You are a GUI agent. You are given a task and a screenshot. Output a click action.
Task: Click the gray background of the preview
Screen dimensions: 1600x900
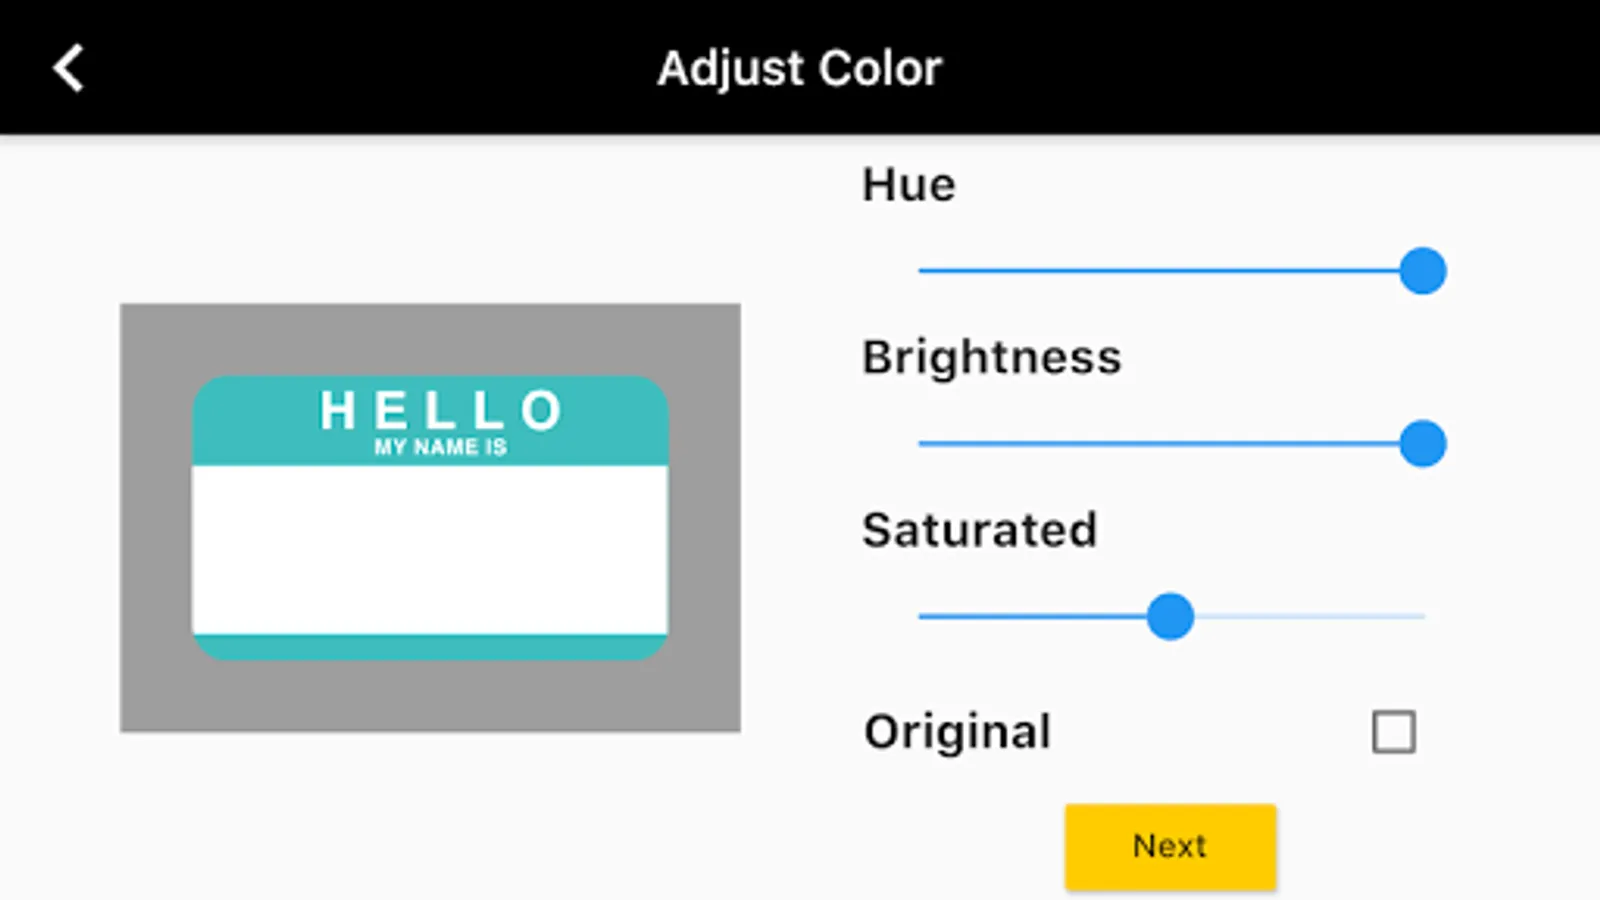155,520
